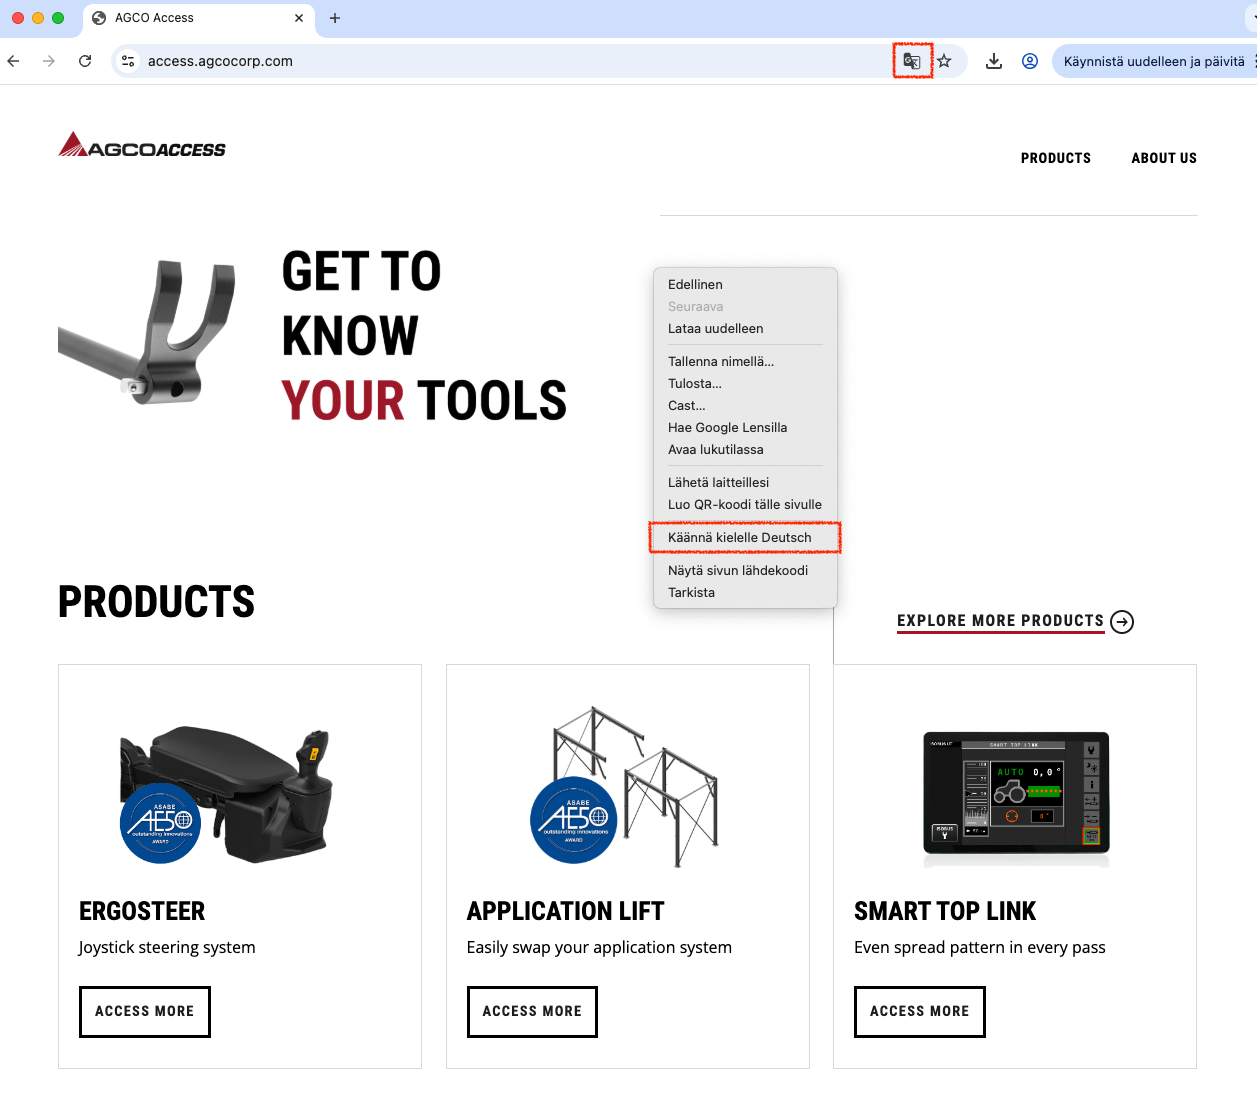This screenshot has height=1110, width=1257.
Task: Choose Edellinen in the context menu
Action: click(x=745, y=285)
